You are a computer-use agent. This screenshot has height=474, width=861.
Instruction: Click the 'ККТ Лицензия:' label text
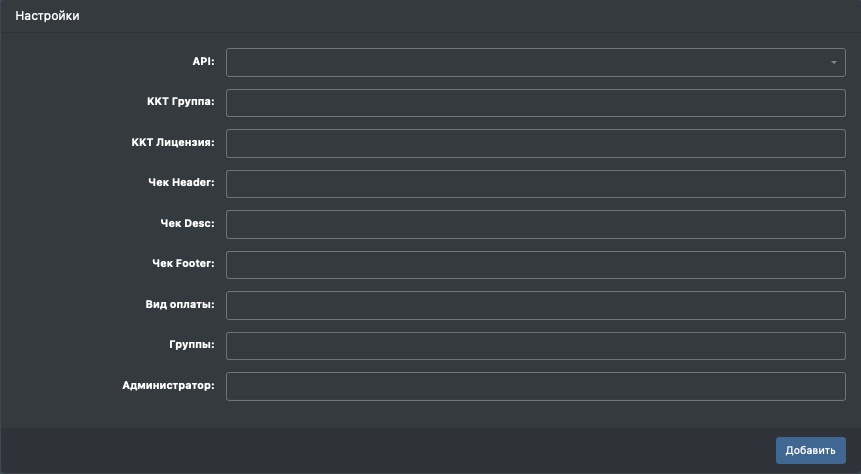[173, 143]
